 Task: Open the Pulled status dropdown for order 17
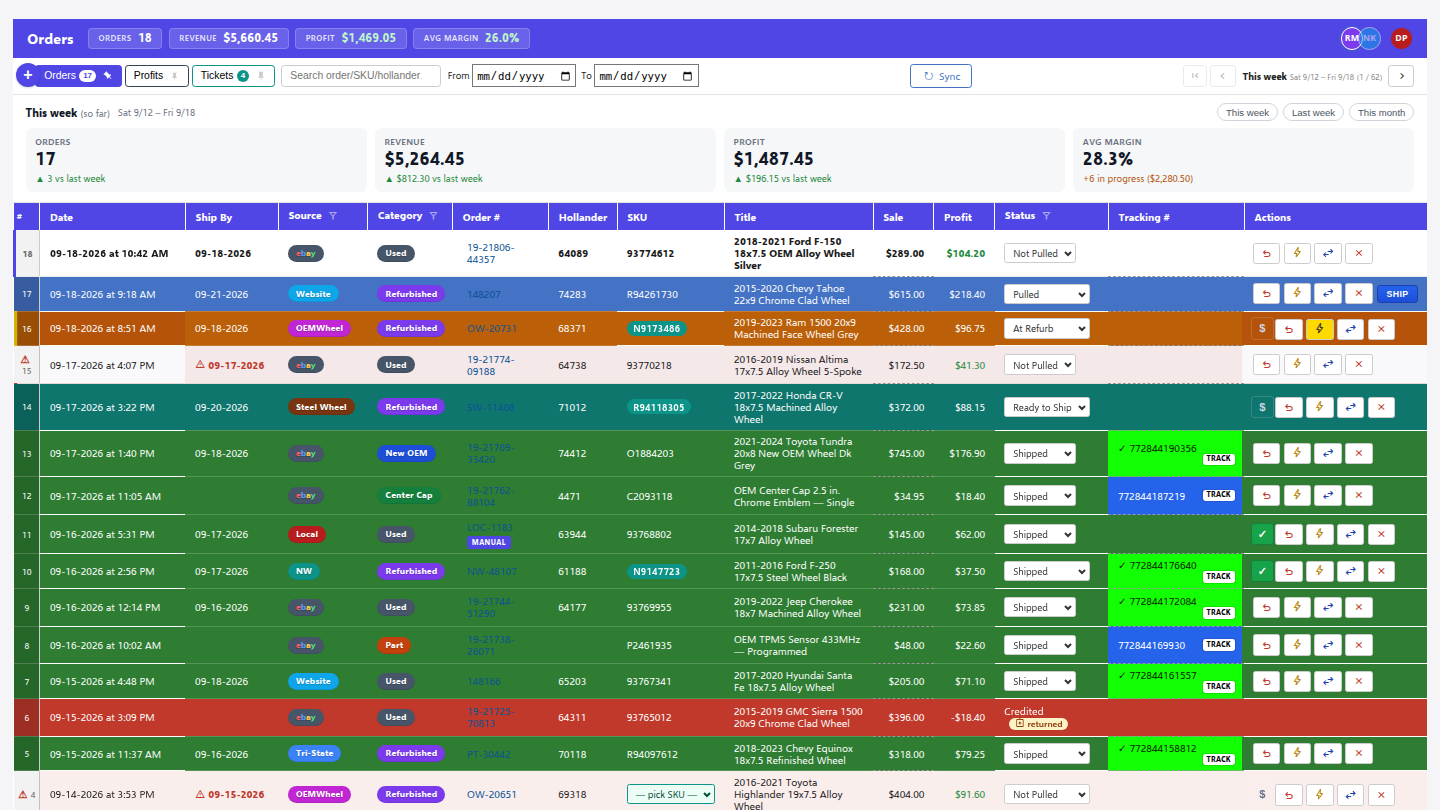(x=1047, y=294)
